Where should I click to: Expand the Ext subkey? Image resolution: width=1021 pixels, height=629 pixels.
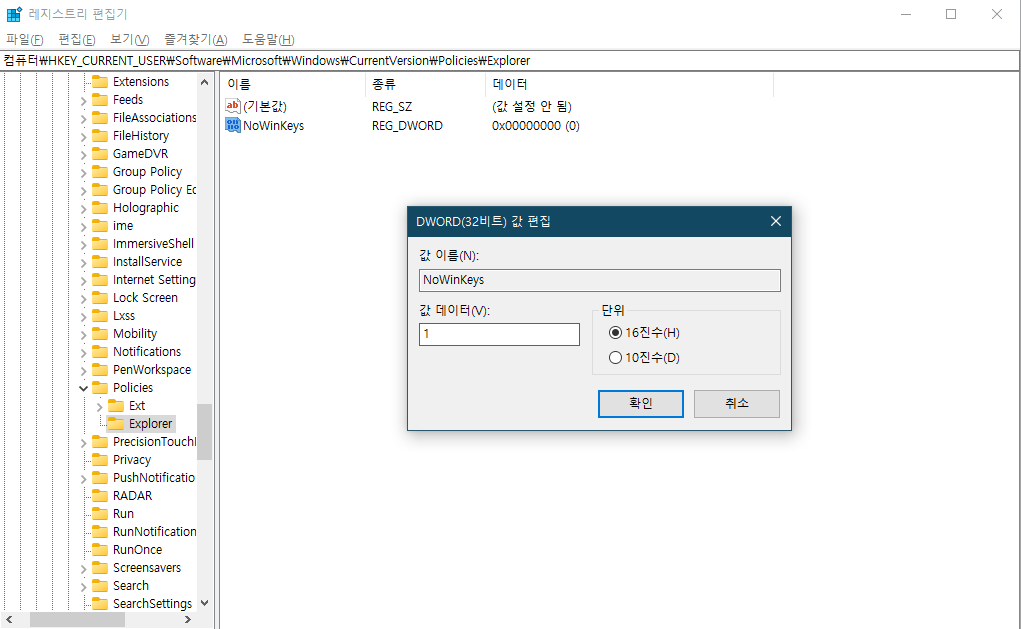[x=99, y=407]
